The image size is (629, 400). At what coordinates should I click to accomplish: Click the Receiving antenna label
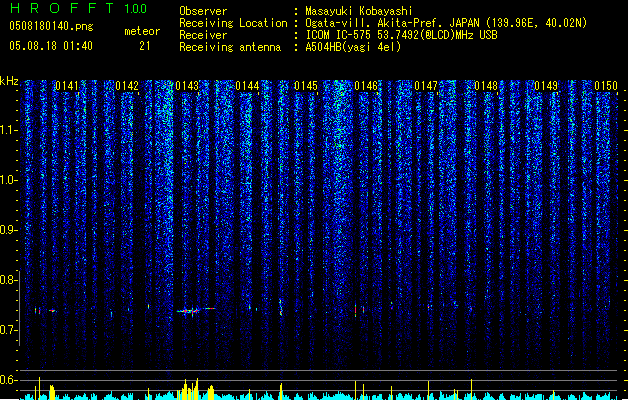[x=230, y=47]
